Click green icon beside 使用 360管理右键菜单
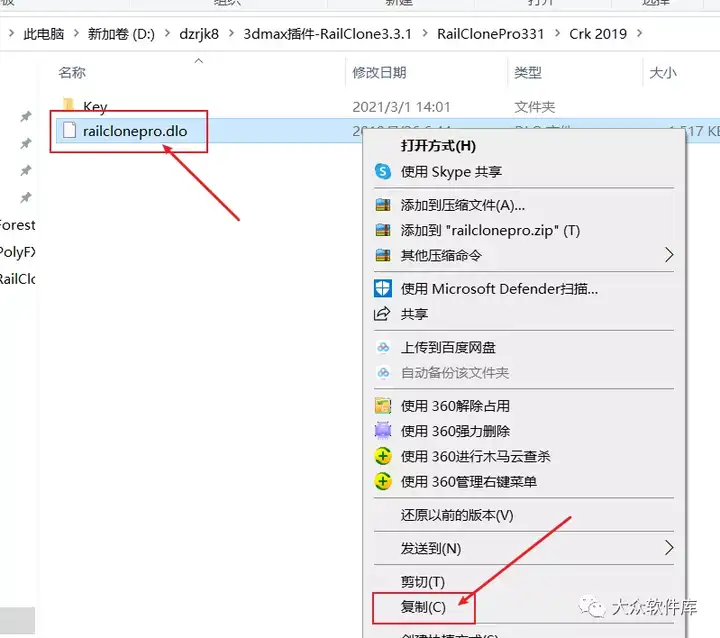This screenshot has height=638, width=720. pos(383,481)
